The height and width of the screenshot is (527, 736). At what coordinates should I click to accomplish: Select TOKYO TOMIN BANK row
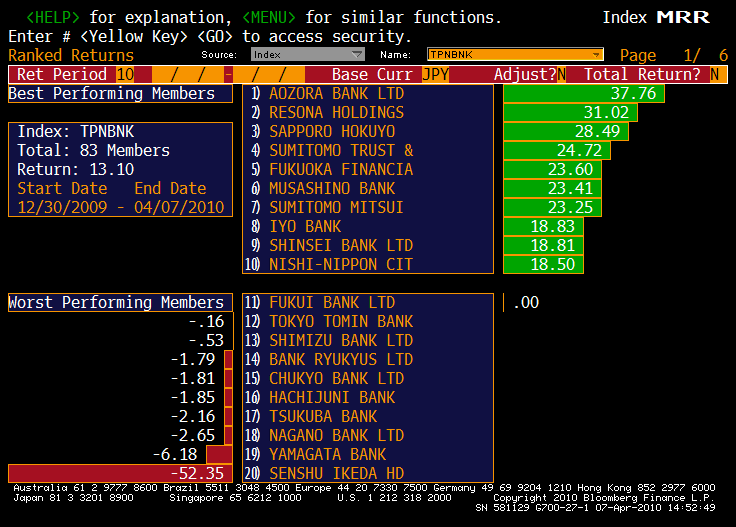click(x=368, y=321)
